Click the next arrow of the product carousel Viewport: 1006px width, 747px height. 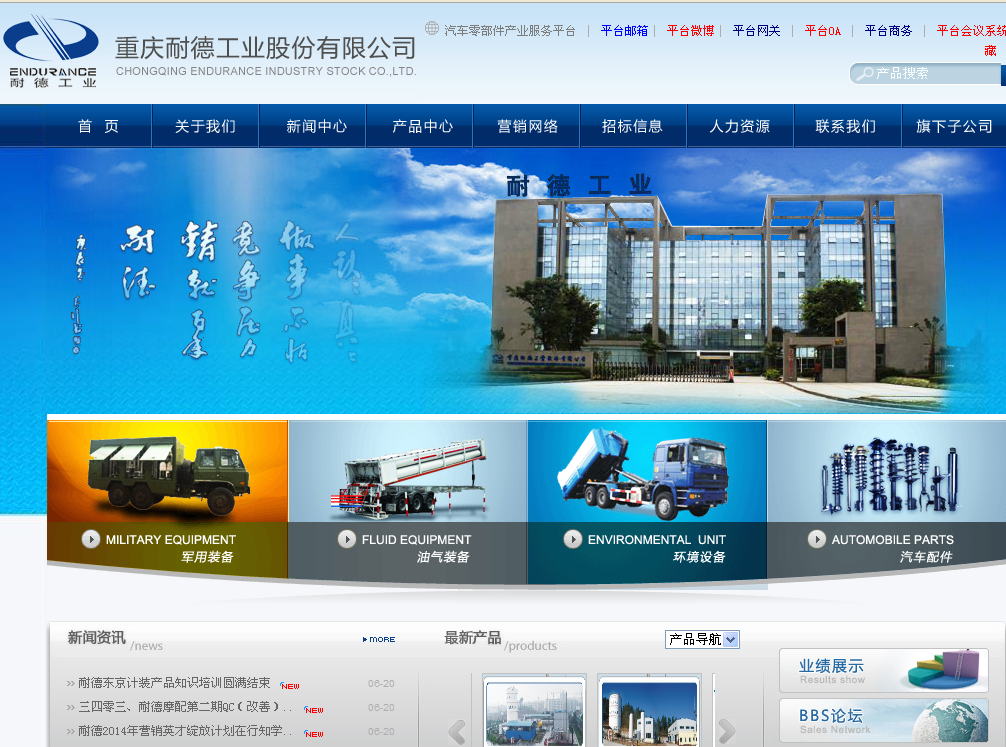pos(726,732)
